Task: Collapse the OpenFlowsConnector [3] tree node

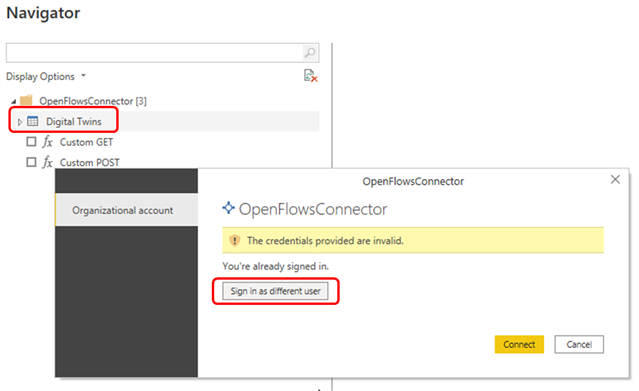Action: [x=13, y=101]
